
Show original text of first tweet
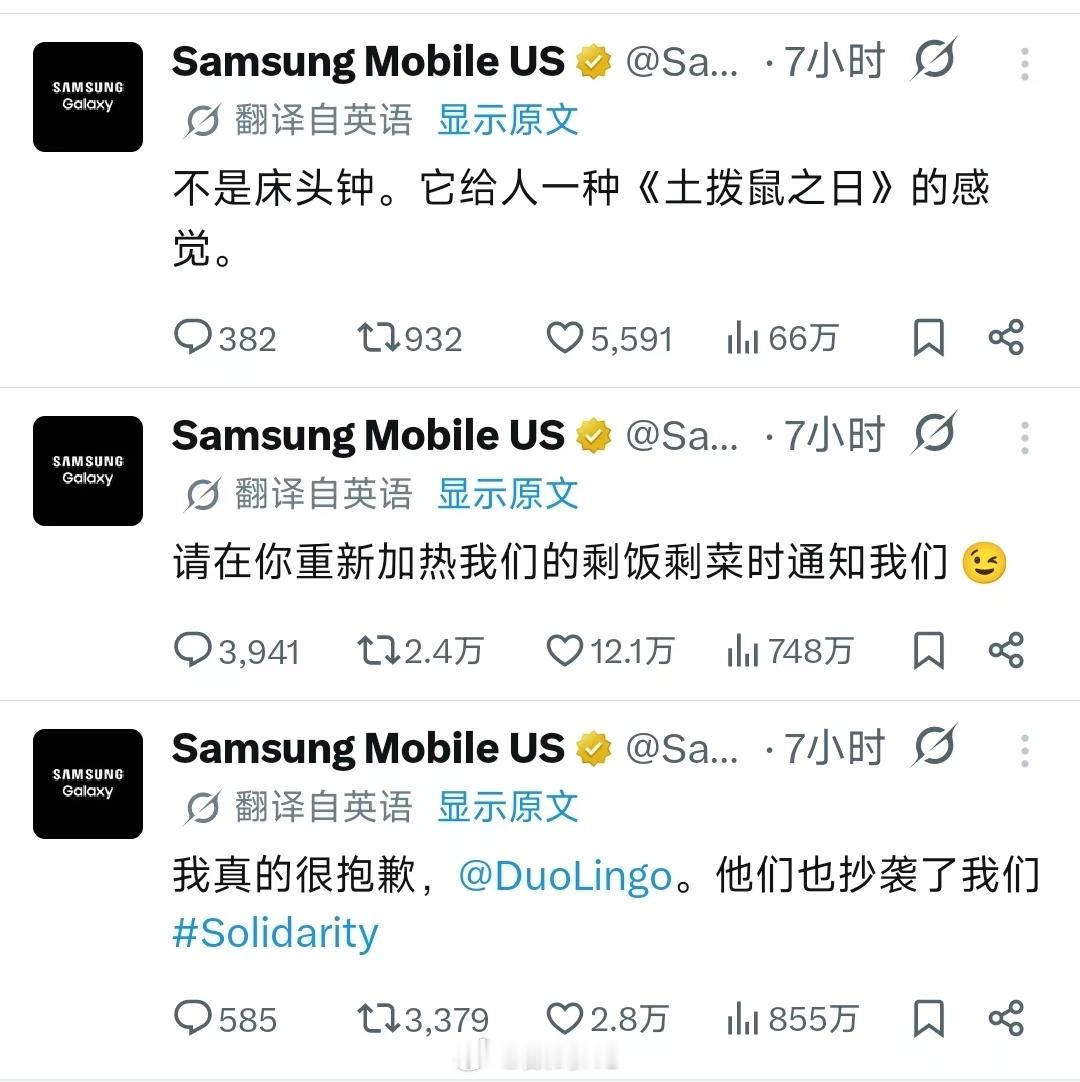[x=508, y=120]
